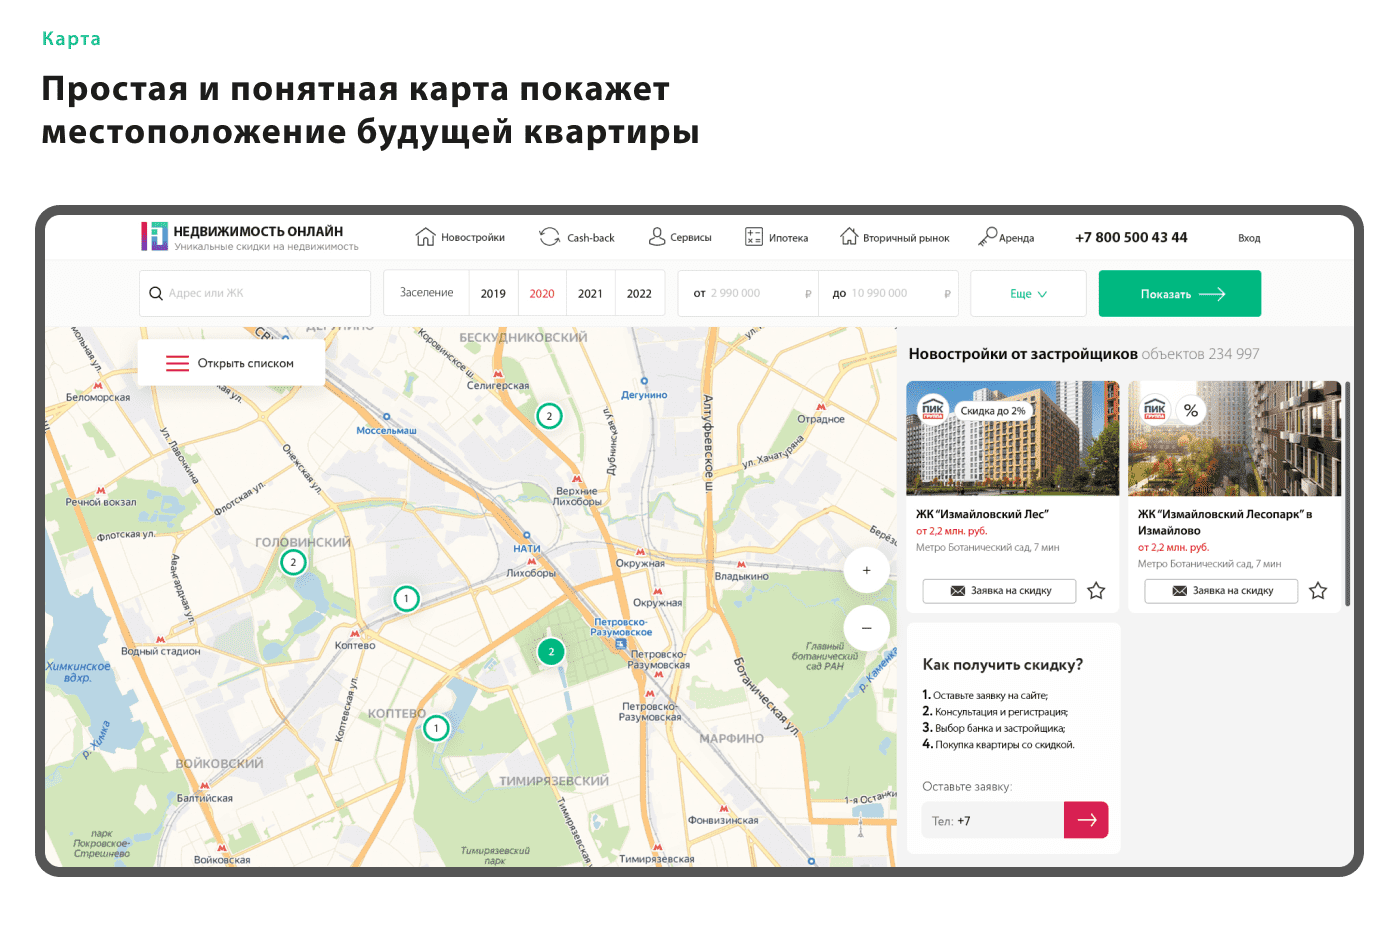1400x930 pixels.
Task: Select occupancy year 2019
Action: pos(493,294)
